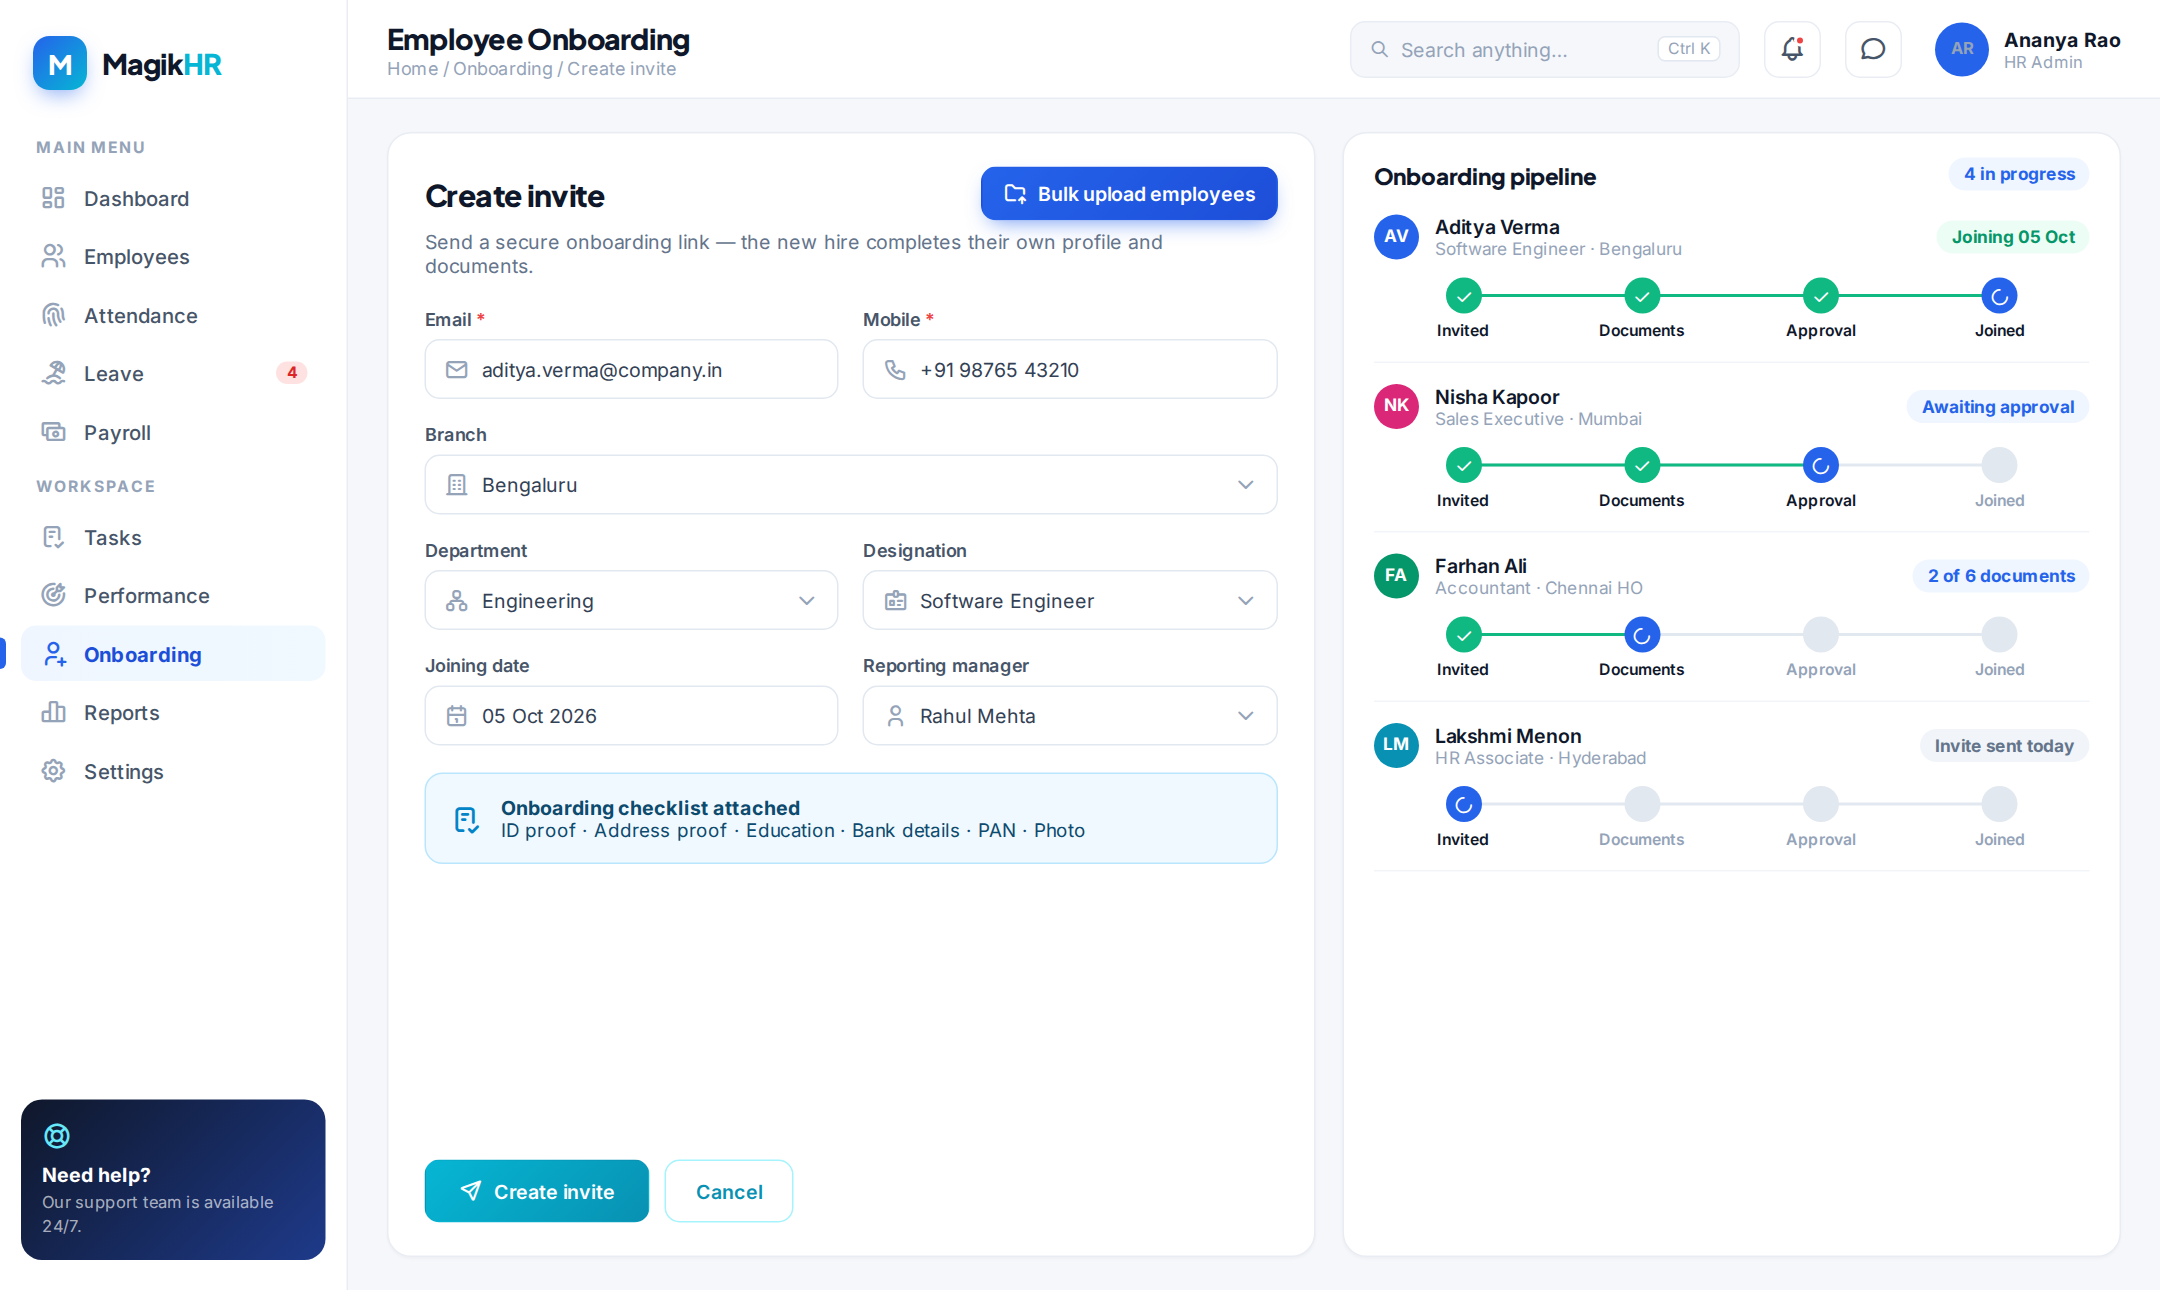The height and width of the screenshot is (1290, 2160).
Task: Open Dashboard in the main menu
Action: (x=173, y=199)
